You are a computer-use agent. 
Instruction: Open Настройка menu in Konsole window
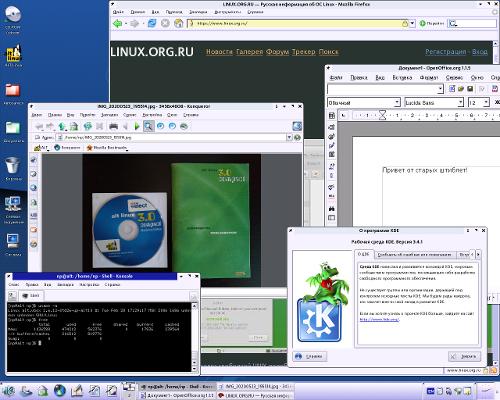tap(90, 285)
